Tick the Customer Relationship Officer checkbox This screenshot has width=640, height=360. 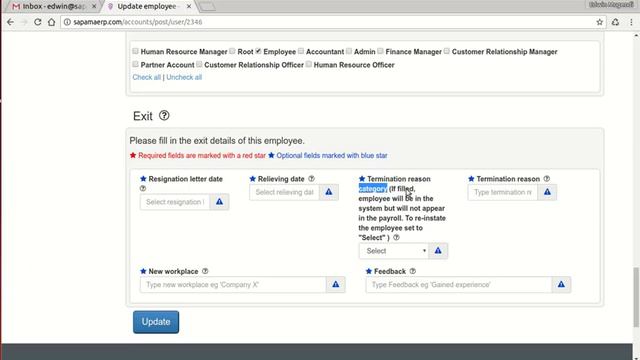[x=199, y=64]
